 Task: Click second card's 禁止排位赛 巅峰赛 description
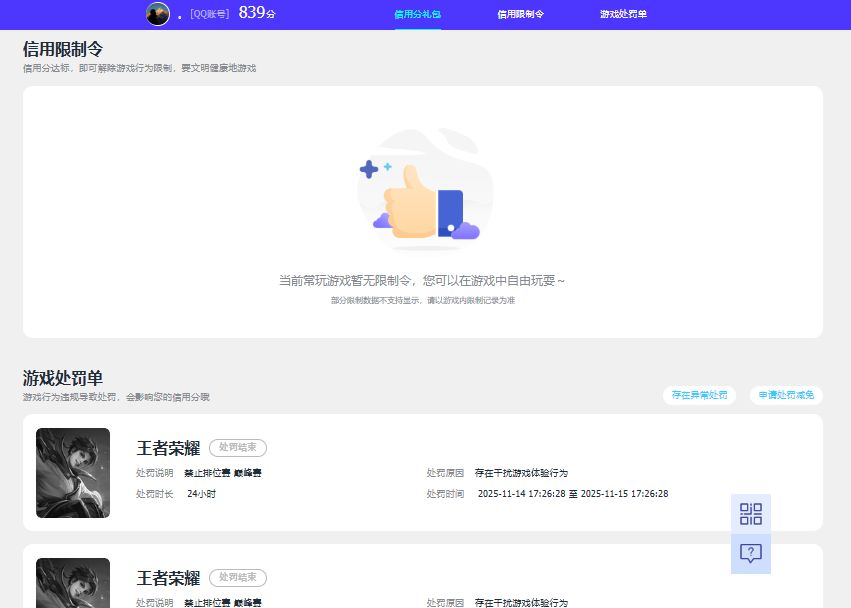pos(223,603)
